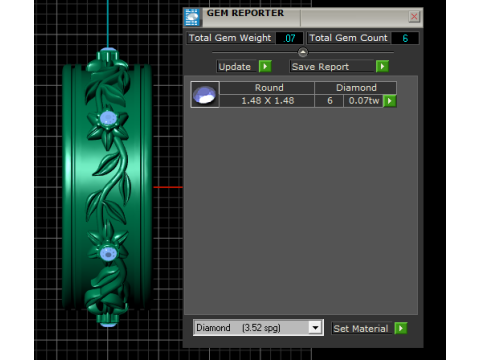480x360 pixels.
Task: Click the Diamond material cell in gem row
Action: pyautogui.click(x=356, y=88)
